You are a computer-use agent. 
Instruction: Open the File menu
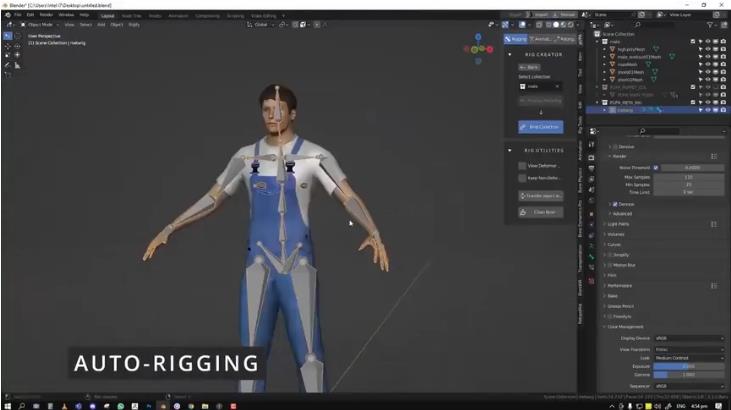click(x=18, y=15)
